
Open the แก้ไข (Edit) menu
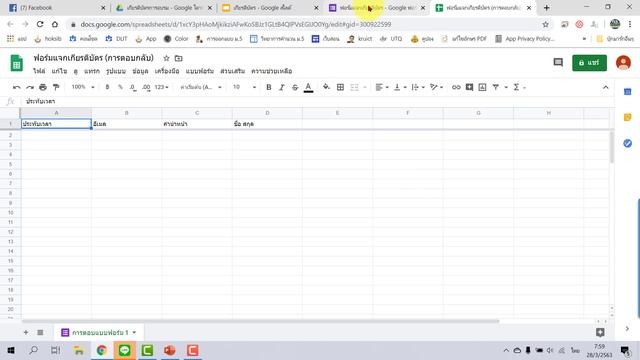[59, 71]
